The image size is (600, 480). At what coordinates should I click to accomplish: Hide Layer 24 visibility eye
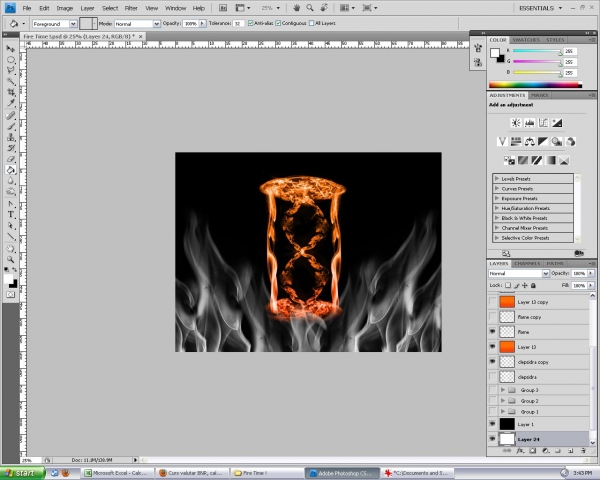click(x=492, y=439)
